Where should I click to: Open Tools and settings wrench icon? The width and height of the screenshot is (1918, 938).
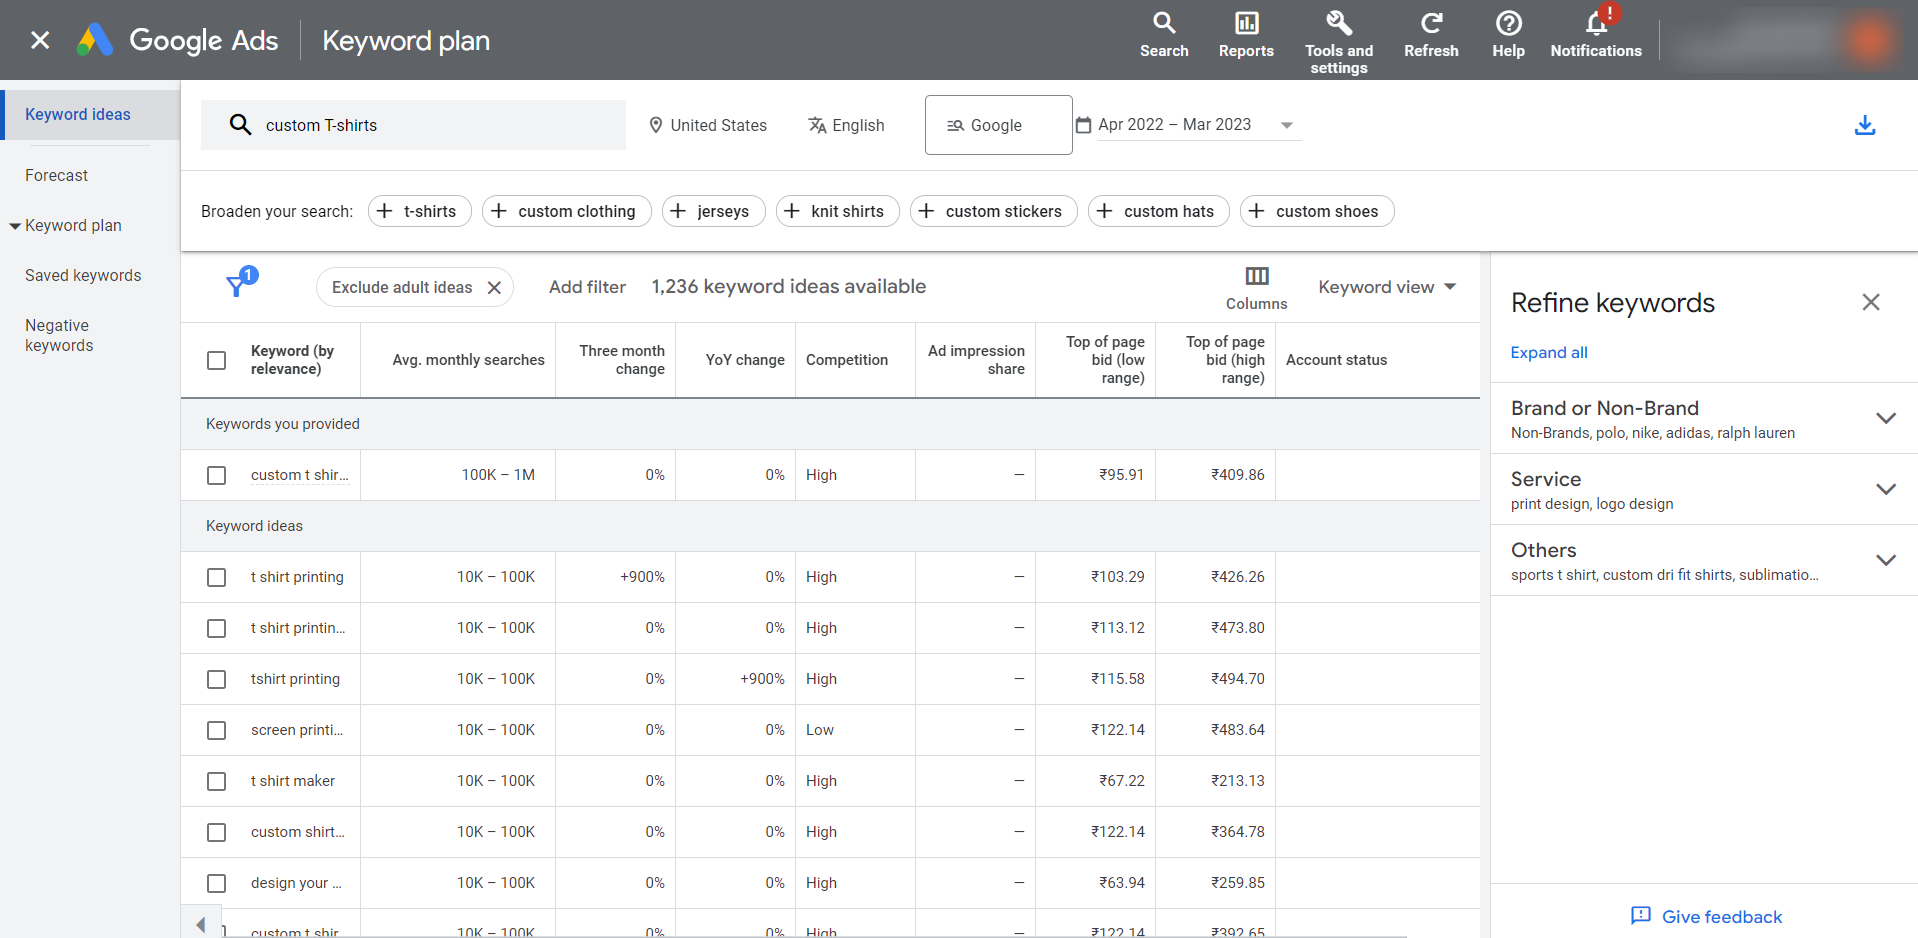point(1339,23)
